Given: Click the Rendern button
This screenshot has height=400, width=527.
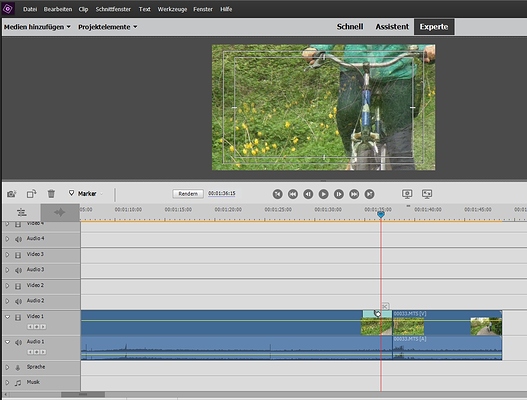Looking at the screenshot, I should 188,194.
